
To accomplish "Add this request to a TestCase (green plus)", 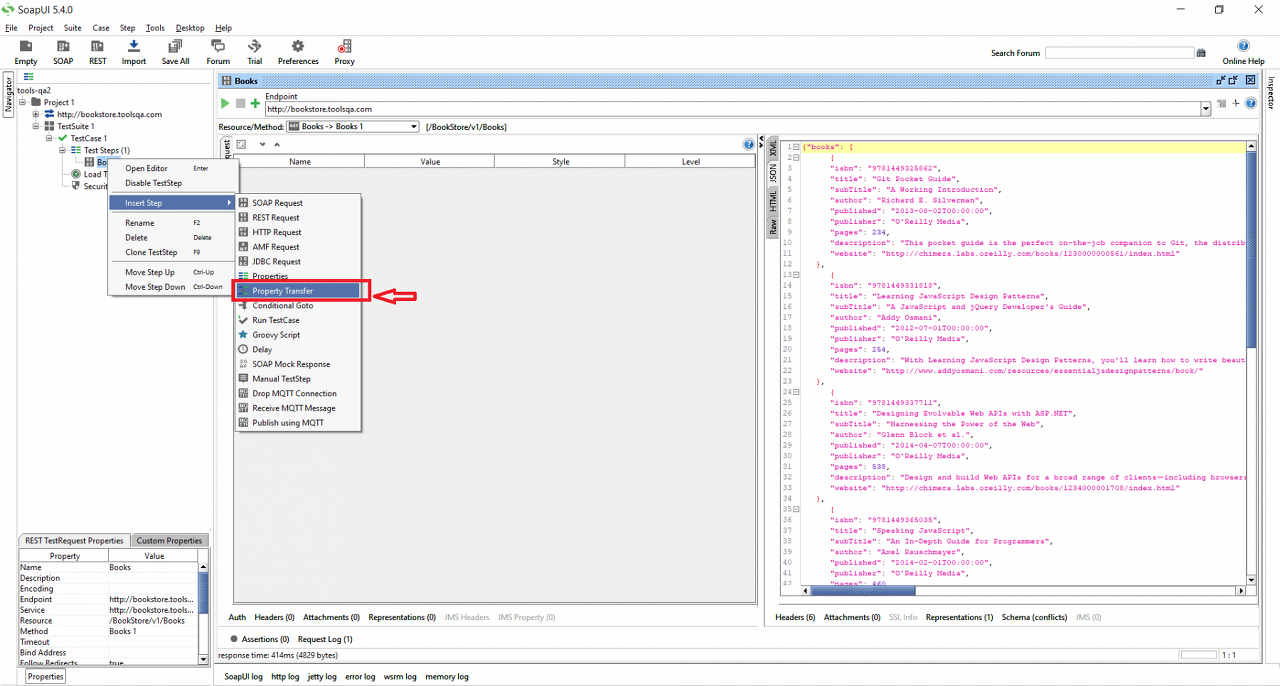I will click(255, 103).
